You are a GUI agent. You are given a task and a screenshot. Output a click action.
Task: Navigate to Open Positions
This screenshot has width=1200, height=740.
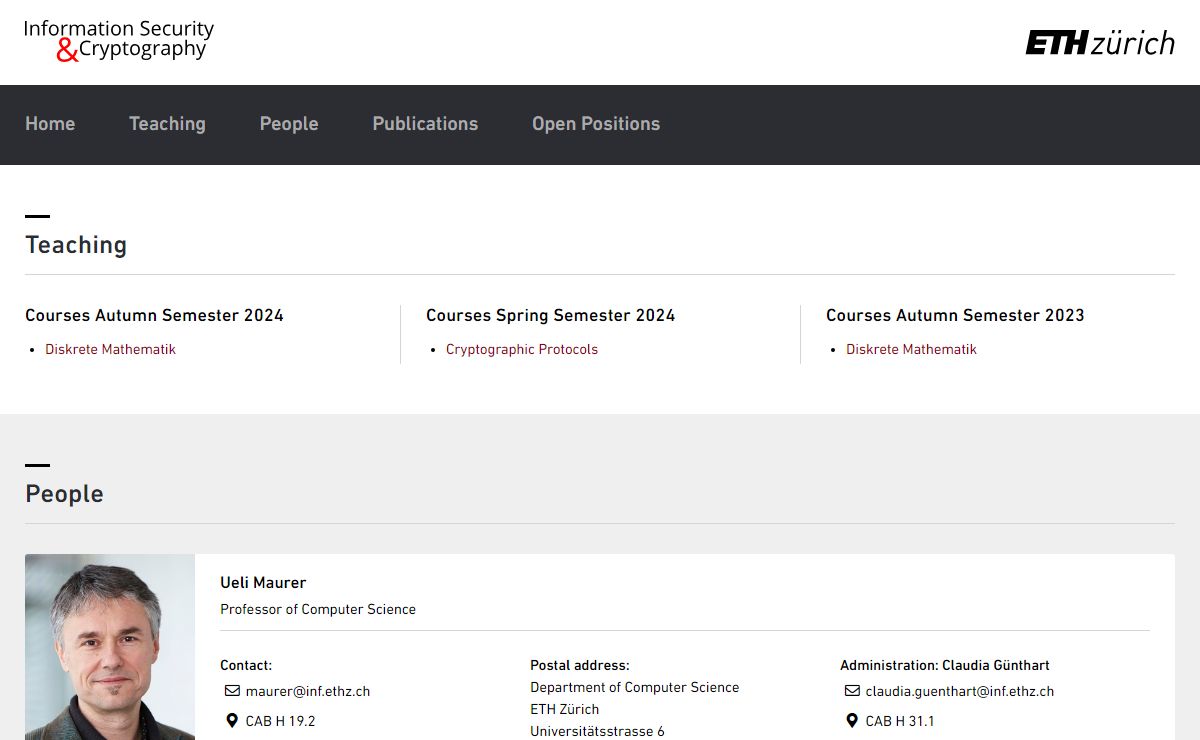(596, 124)
